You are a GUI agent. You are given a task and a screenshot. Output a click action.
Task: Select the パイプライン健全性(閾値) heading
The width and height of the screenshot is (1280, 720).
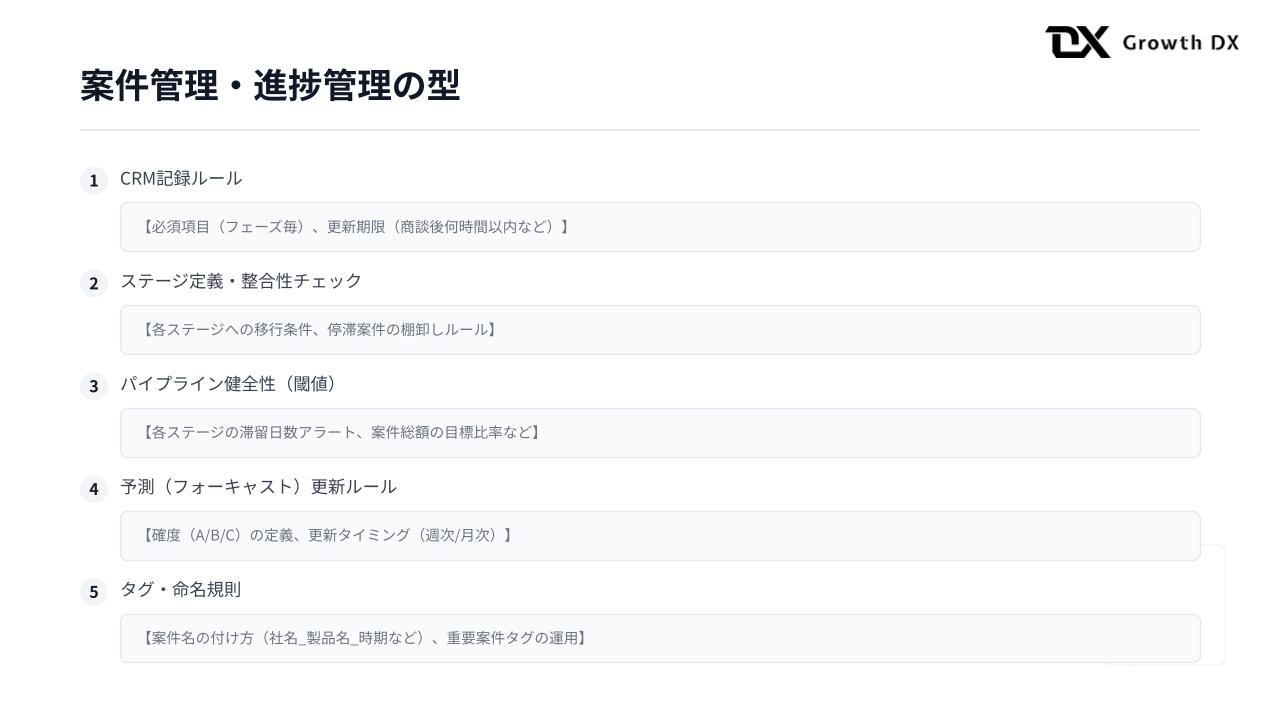229,384
